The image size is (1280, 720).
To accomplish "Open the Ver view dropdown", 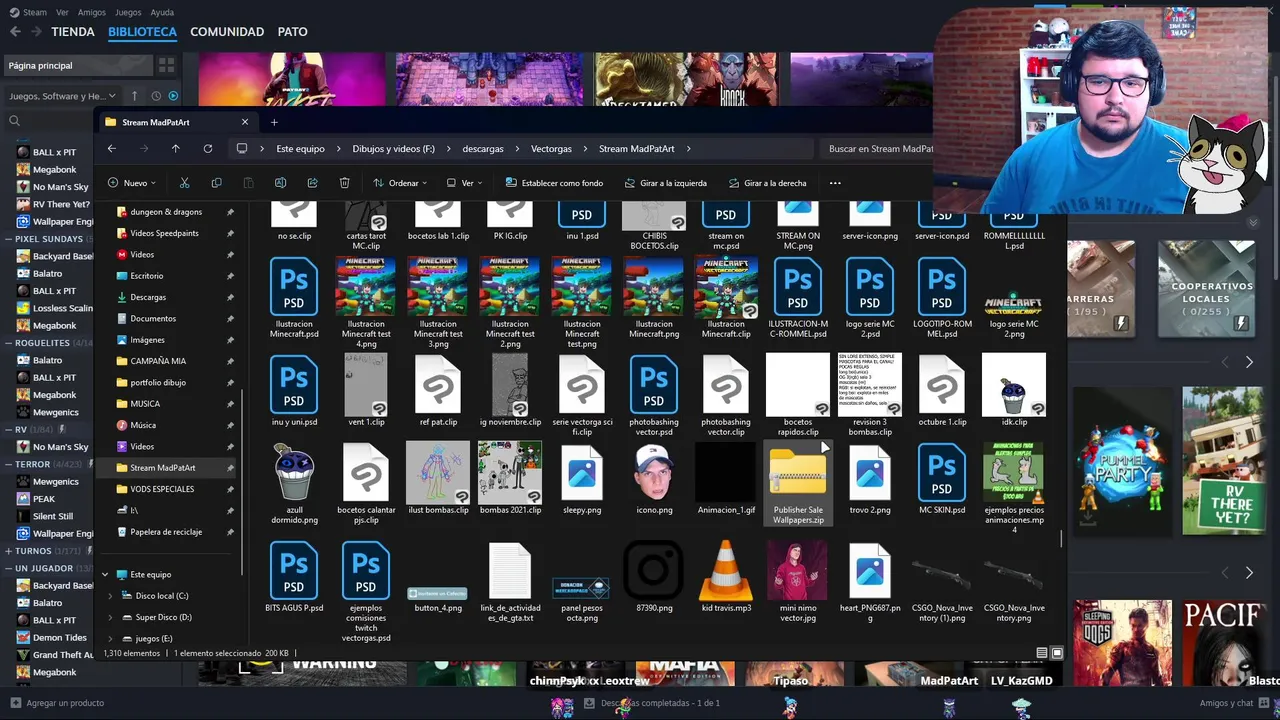I will tap(464, 183).
